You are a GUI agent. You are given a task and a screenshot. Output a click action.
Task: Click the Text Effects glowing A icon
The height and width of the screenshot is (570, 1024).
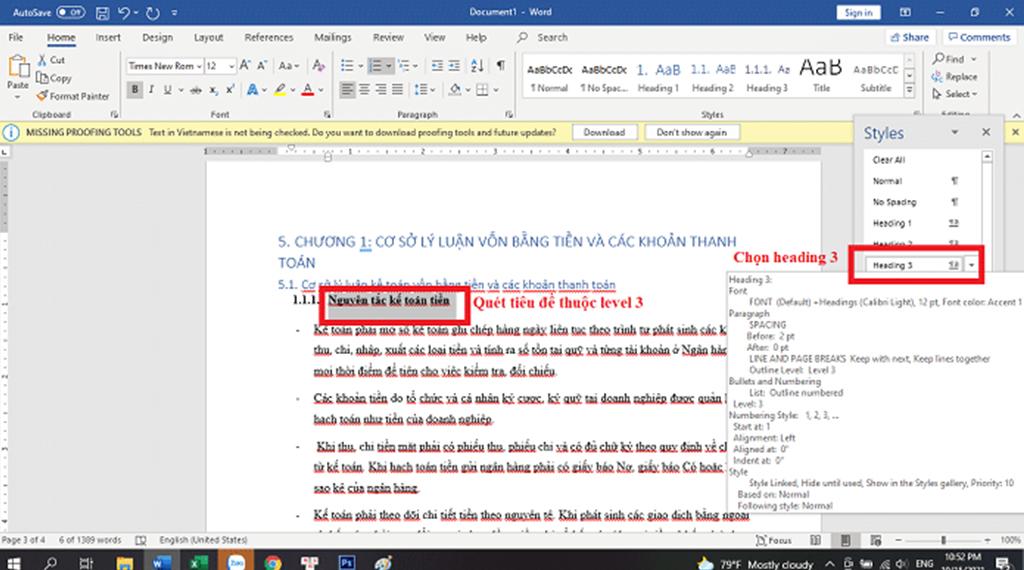click(x=252, y=90)
